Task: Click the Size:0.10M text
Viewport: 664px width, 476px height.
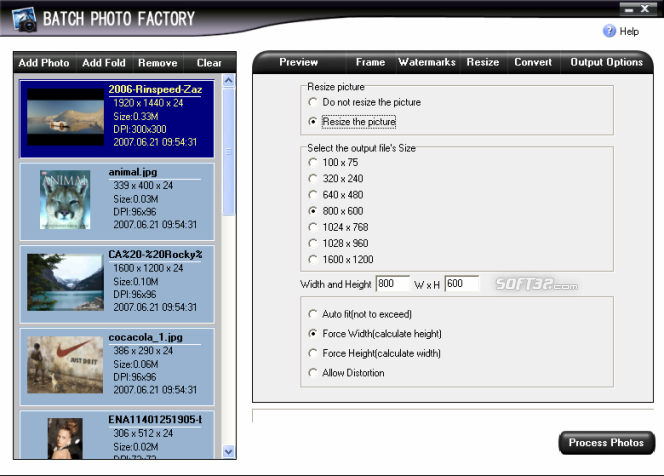Action: 136,282
